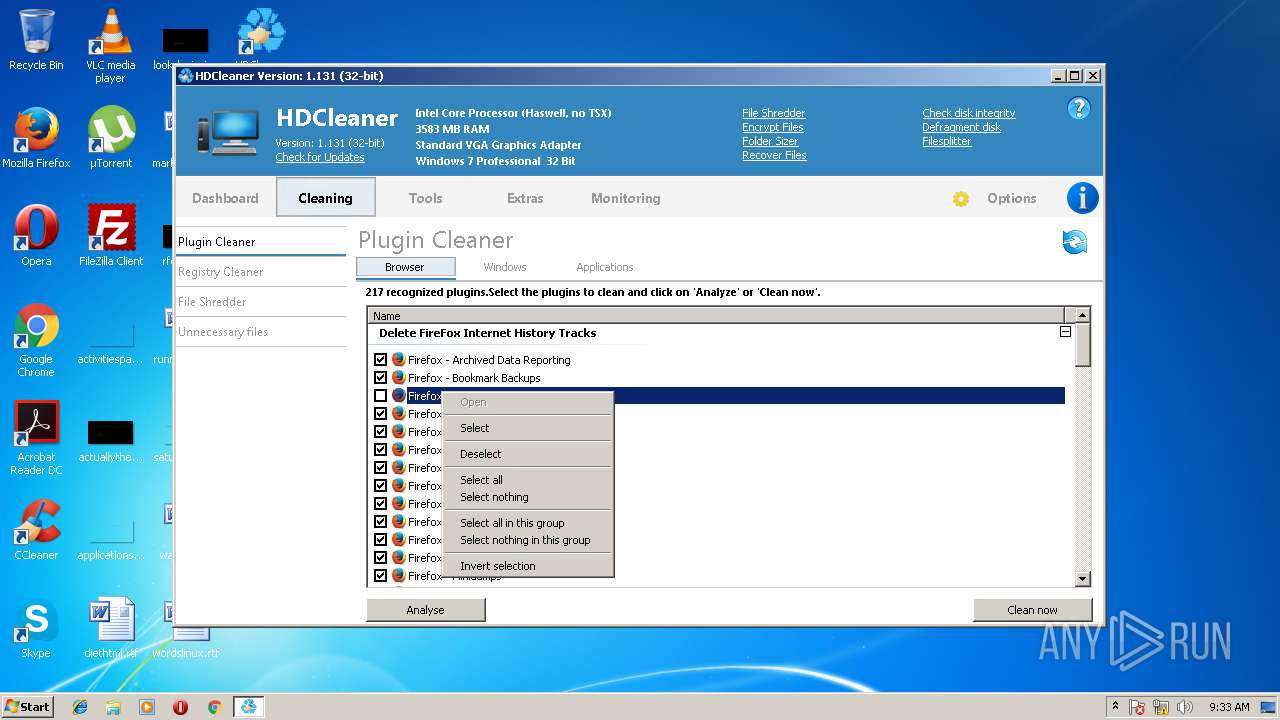Click media player taskbar icon

pos(147,707)
